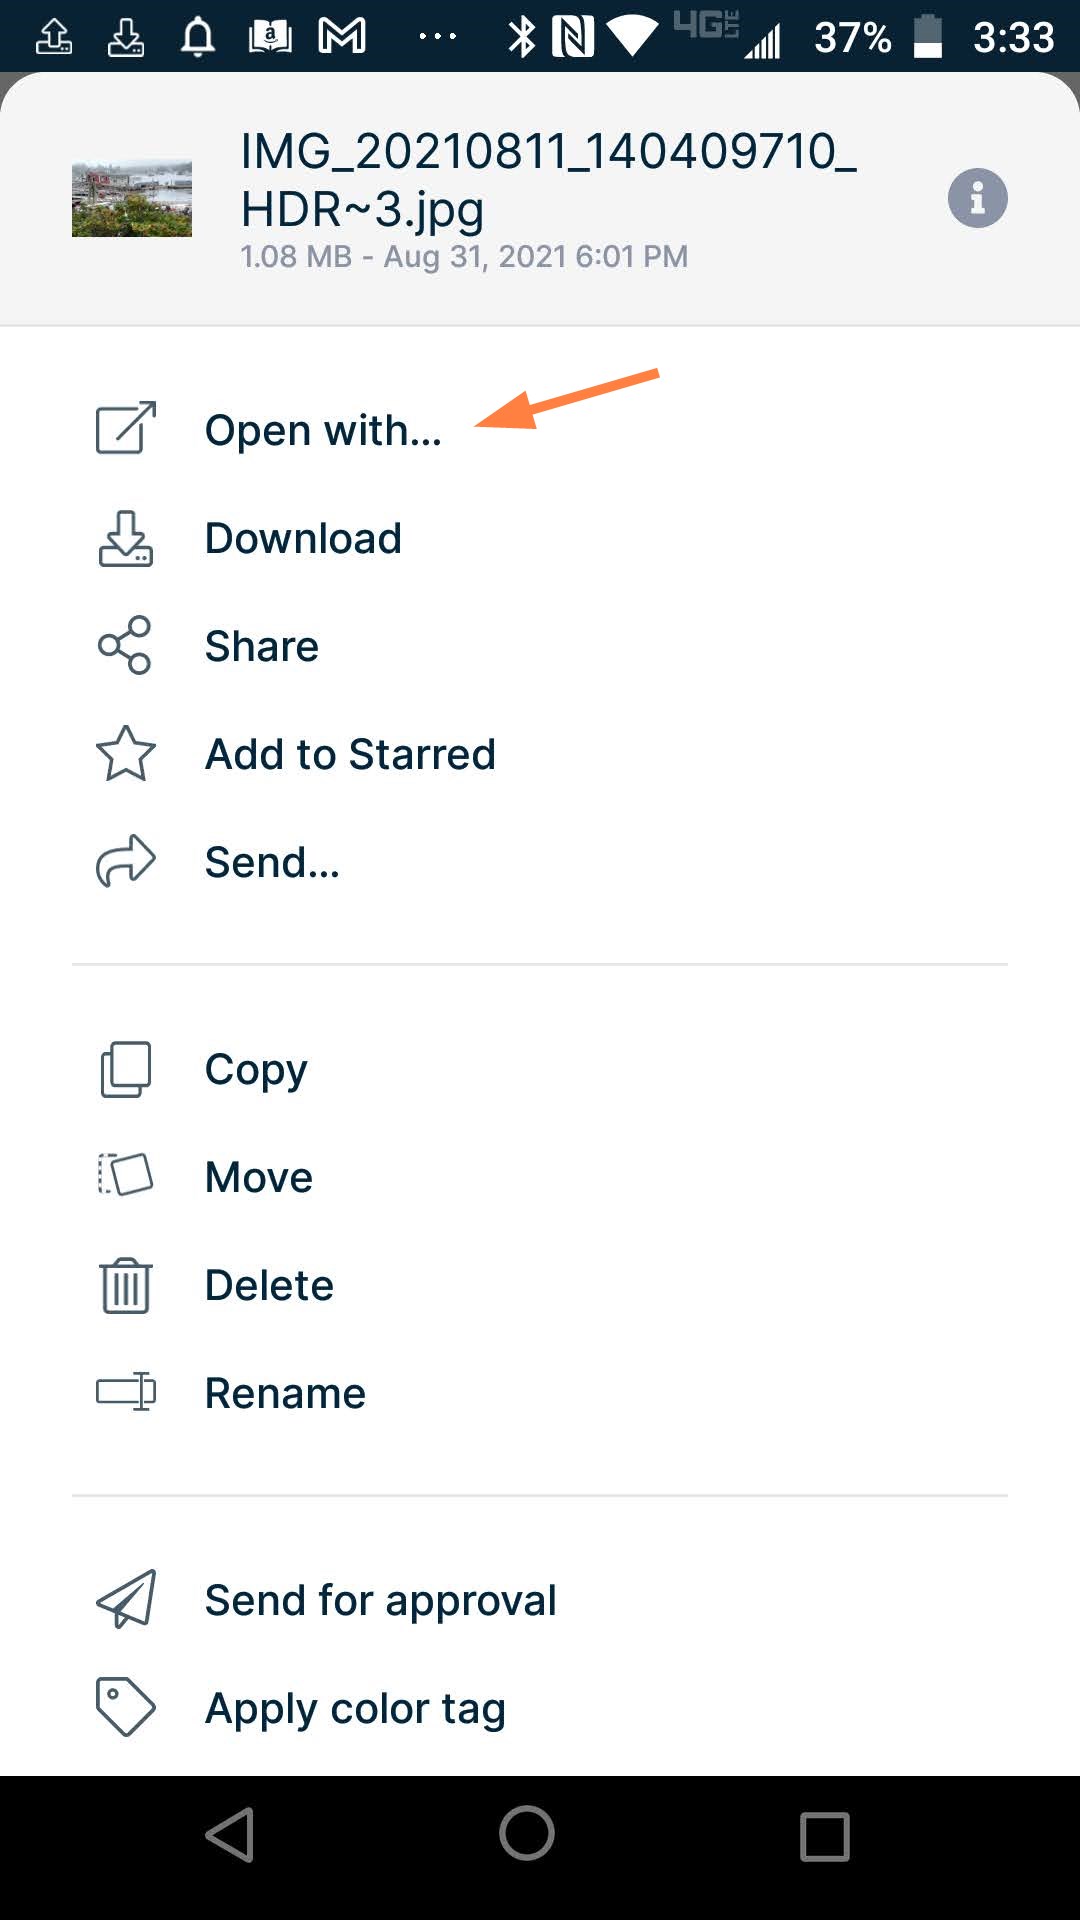Image resolution: width=1080 pixels, height=1920 pixels.
Task: Open the image thumbnail preview
Action: tap(131, 197)
